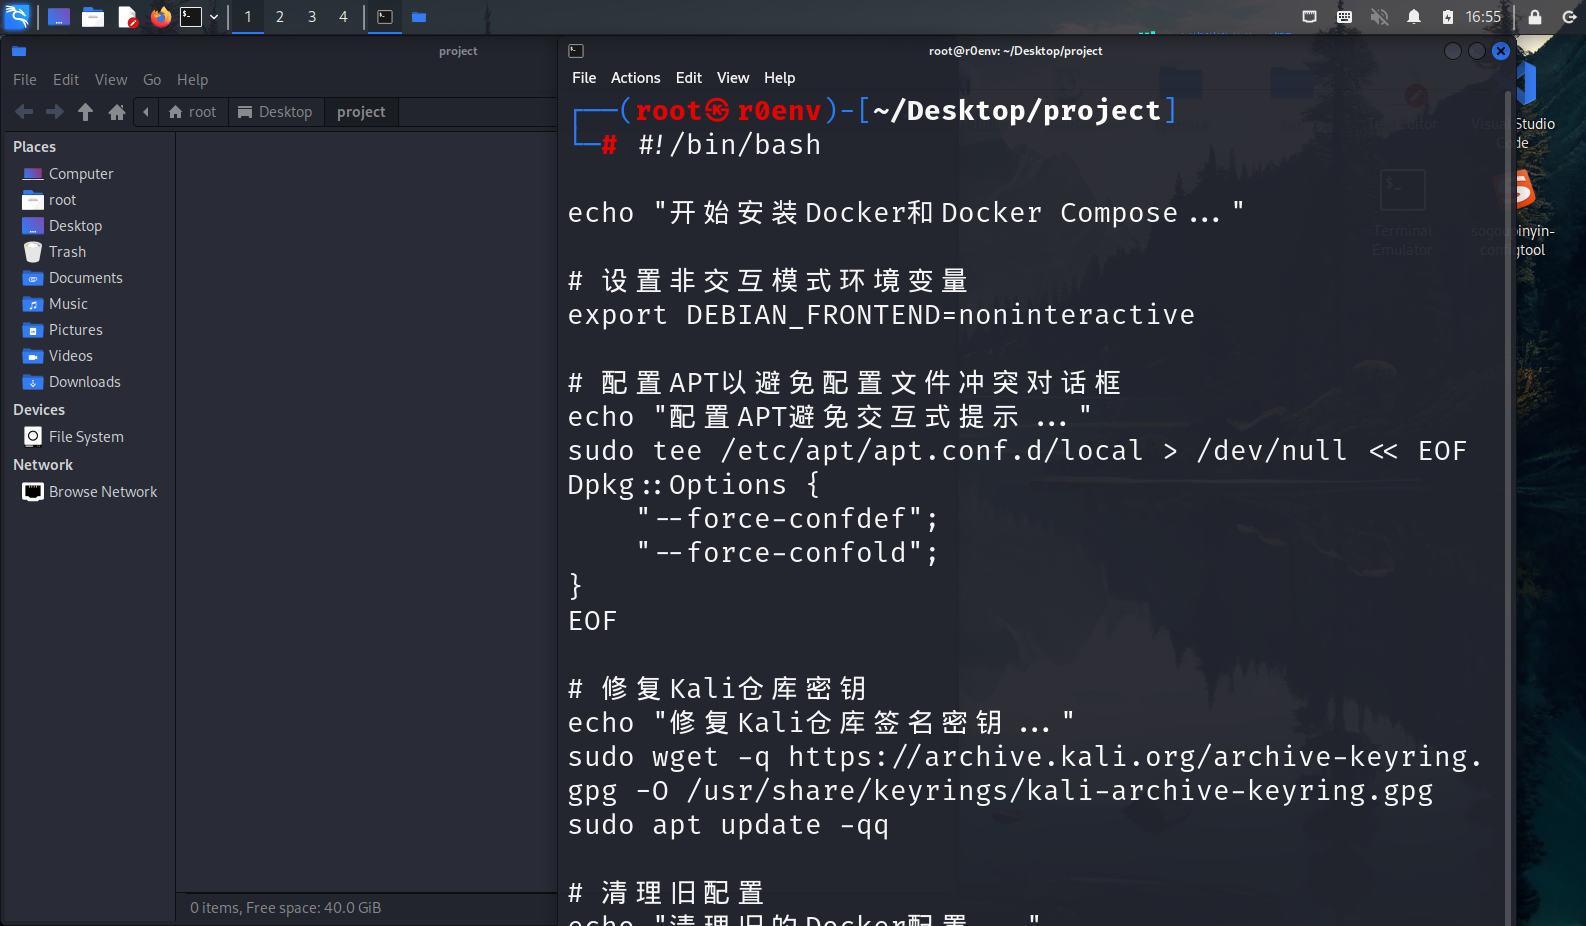Click the 'sudo apt update -qq' line

pyautogui.click(x=728, y=825)
